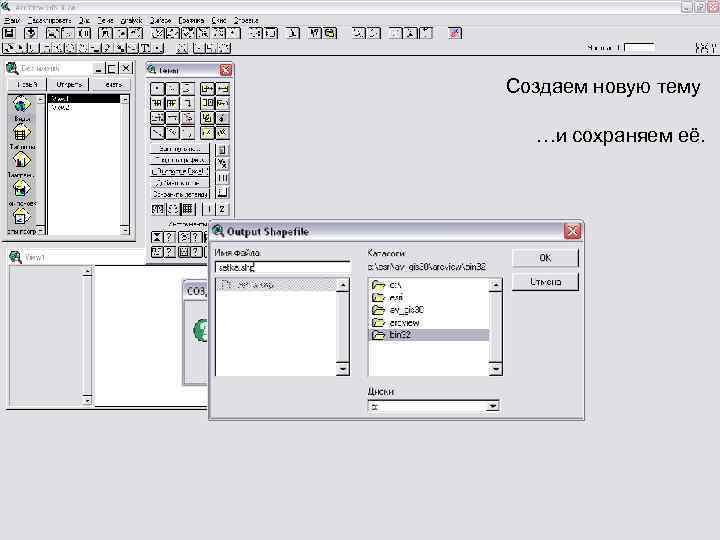Open the Окно menu

(219, 20)
